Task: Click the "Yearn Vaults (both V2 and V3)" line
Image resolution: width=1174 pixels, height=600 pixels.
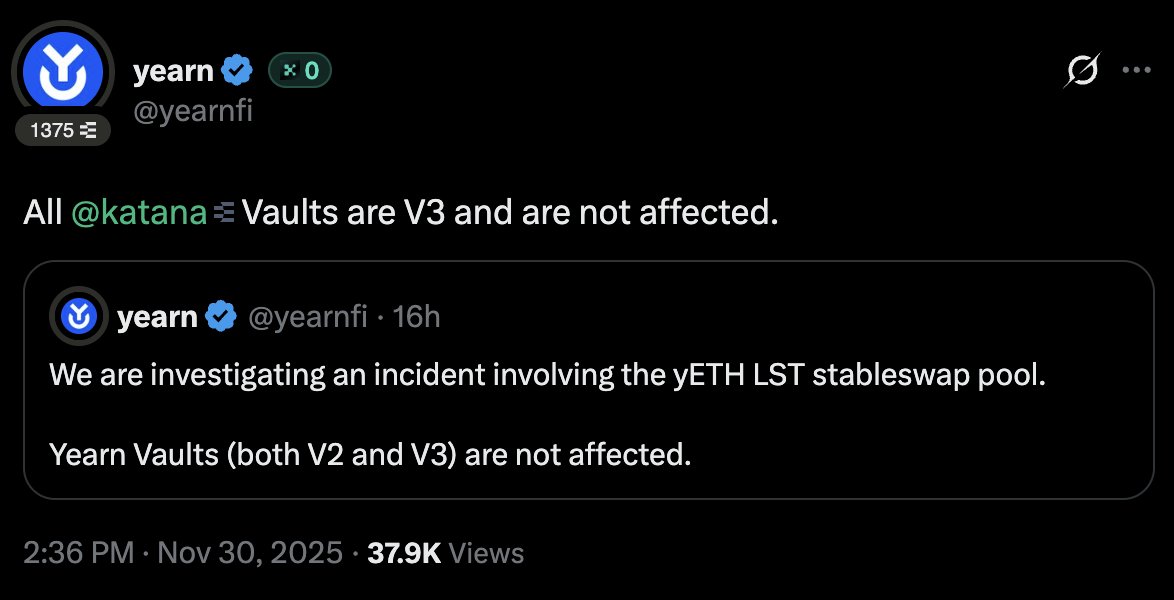Action: (x=370, y=455)
